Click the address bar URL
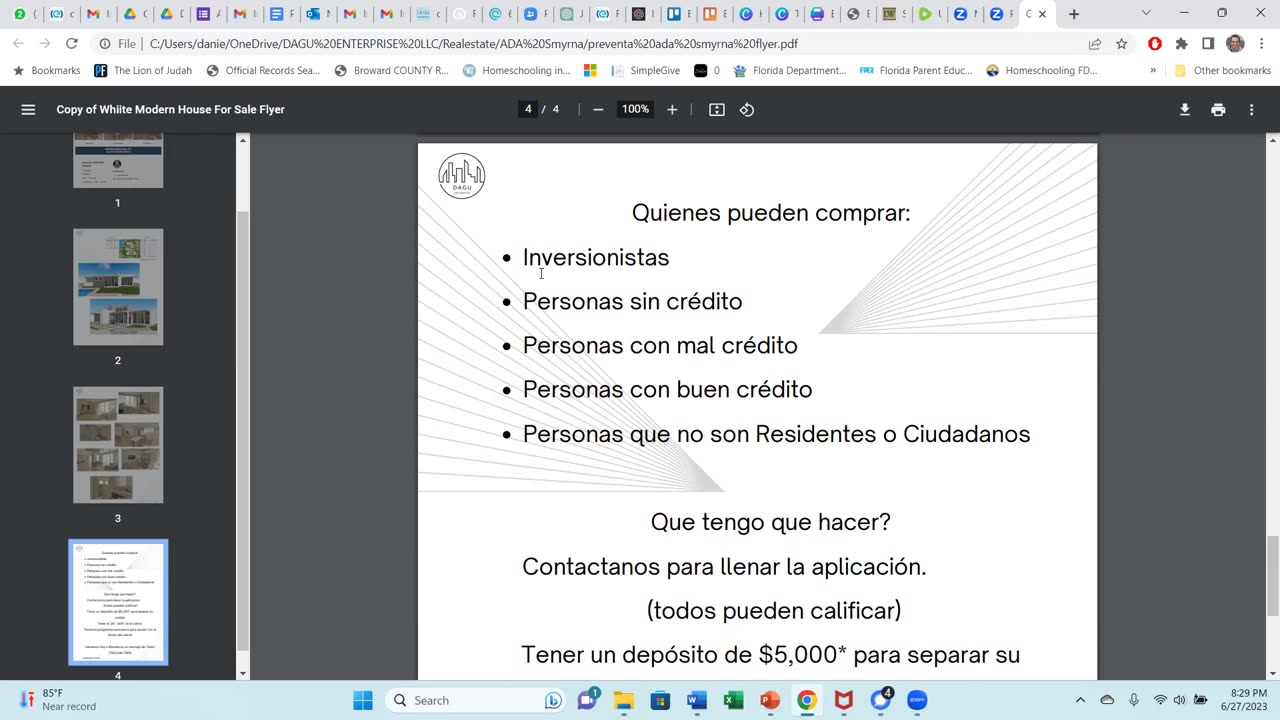 click(473, 44)
